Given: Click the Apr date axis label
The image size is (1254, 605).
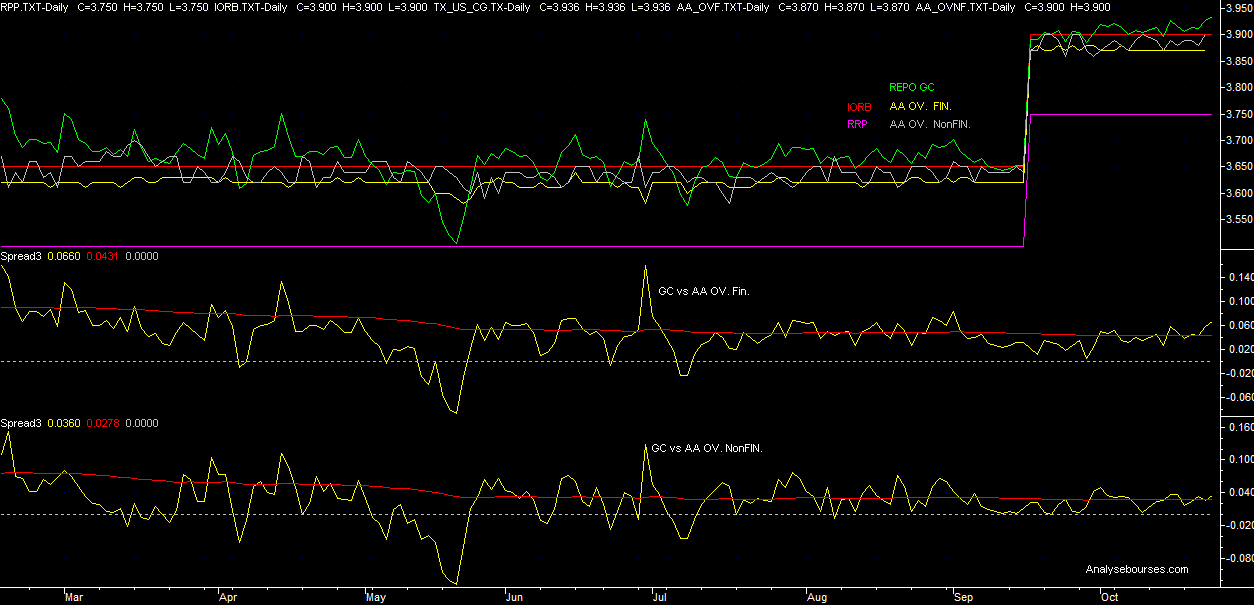Looking at the screenshot, I should coord(227,596).
